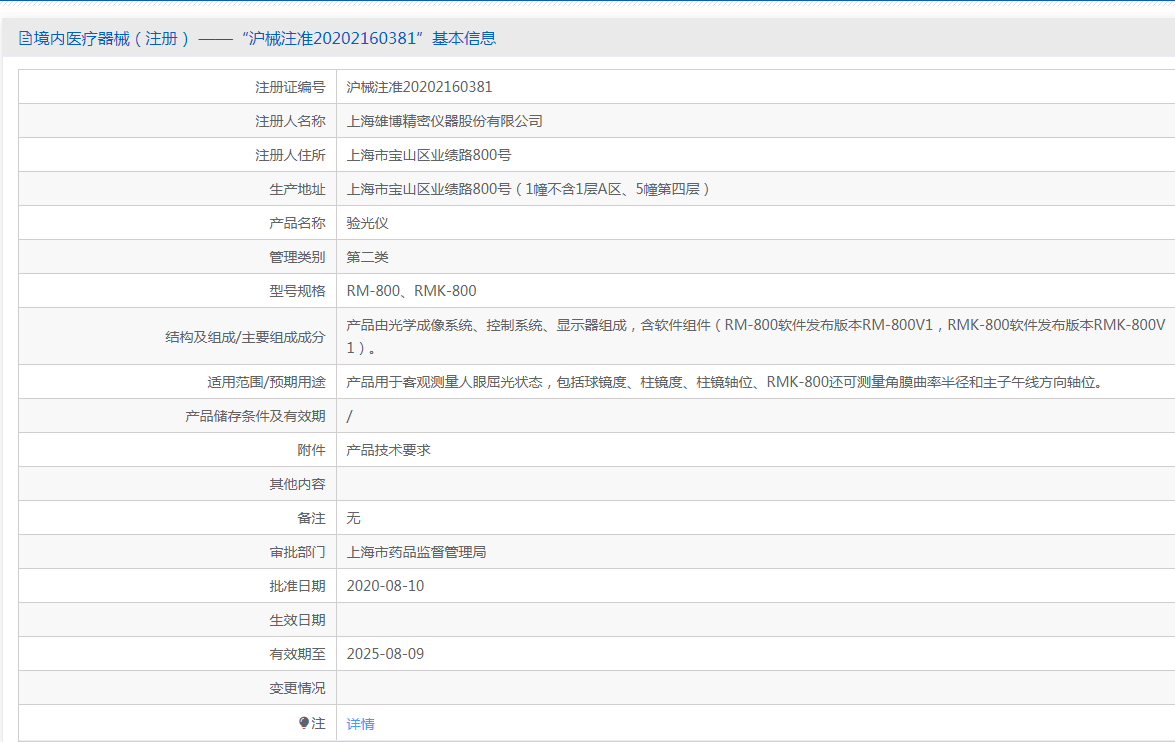Click the 其他内容 row label
The image size is (1175, 742).
click(297, 484)
